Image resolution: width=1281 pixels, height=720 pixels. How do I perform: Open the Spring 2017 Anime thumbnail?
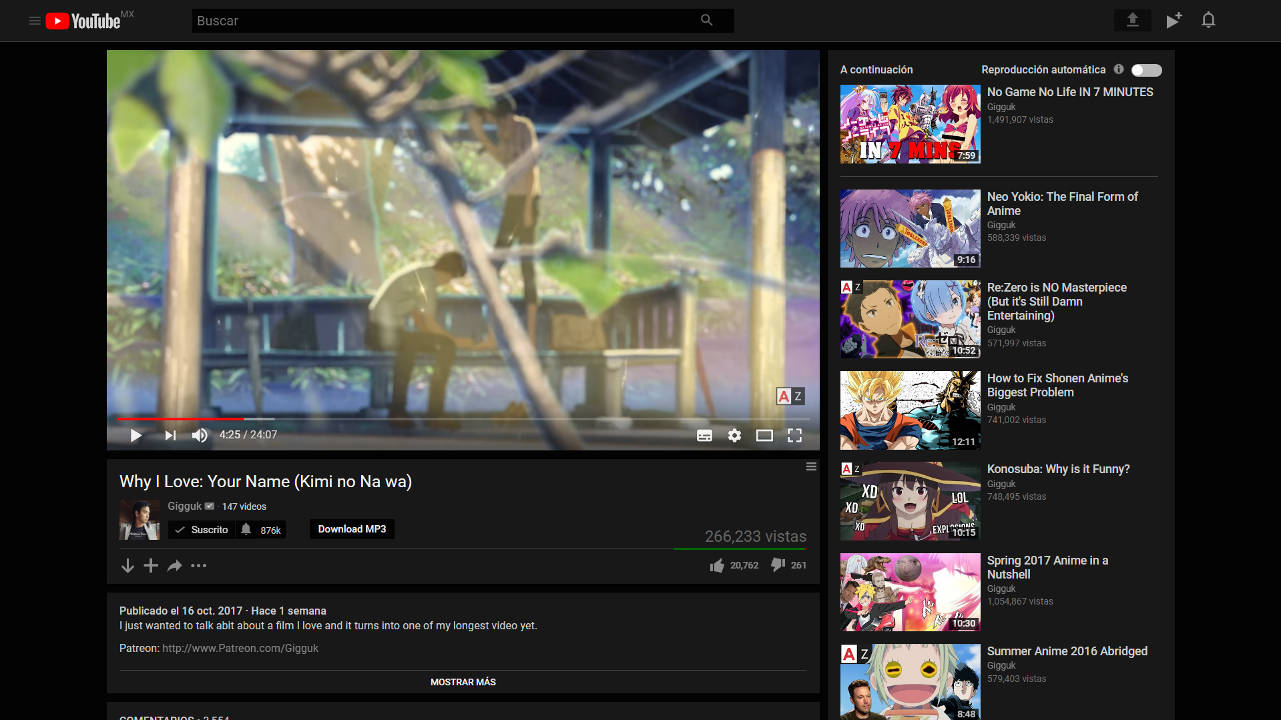[910, 592]
